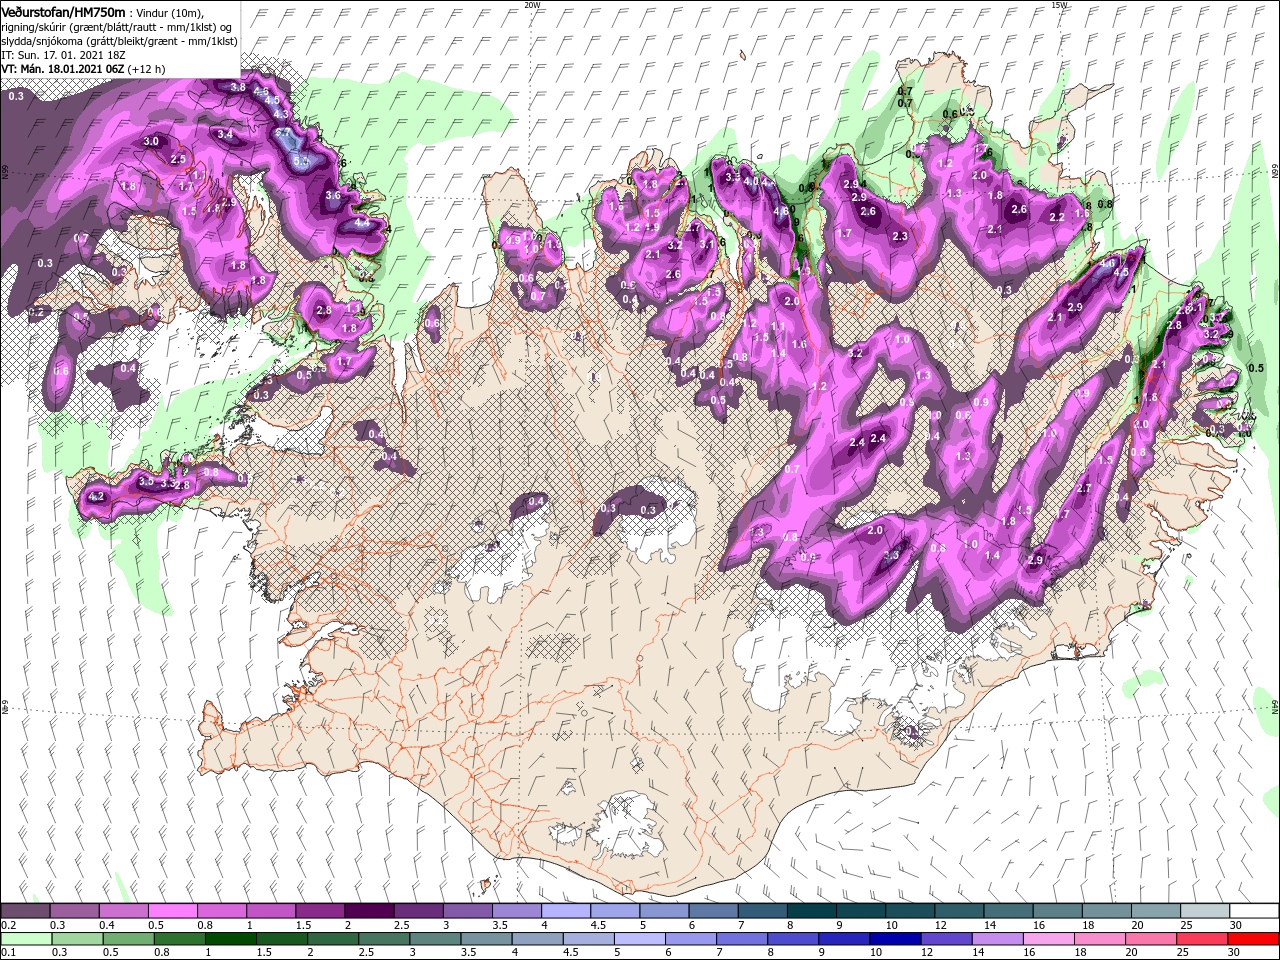
Task: Pick the bright pink swatch between 0.5 and 0.8
Action: [172, 912]
